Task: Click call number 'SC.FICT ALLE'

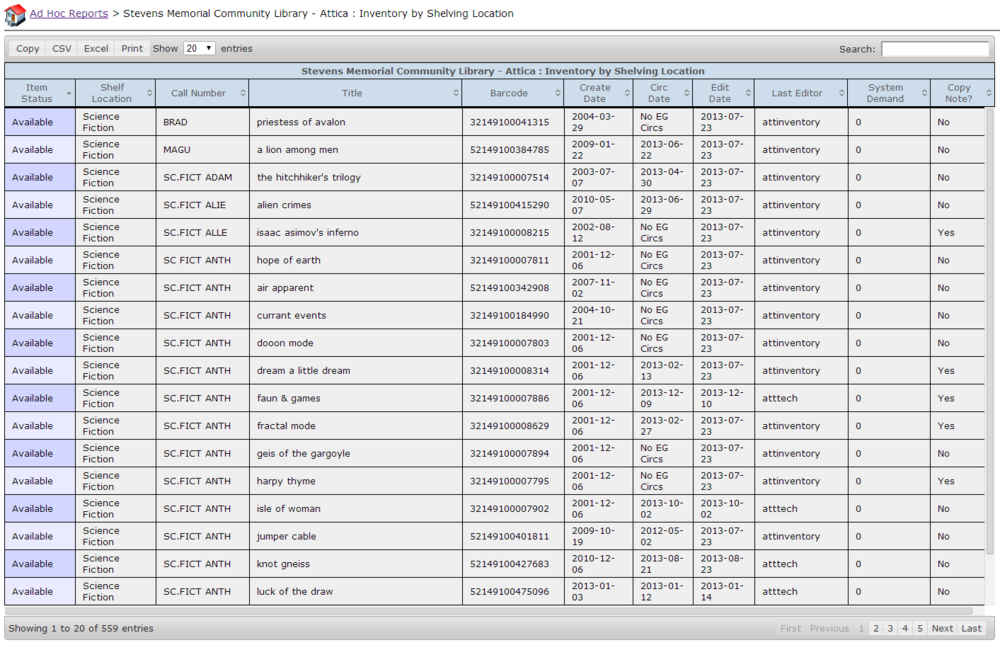Action: pyautogui.click(x=195, y=233)
